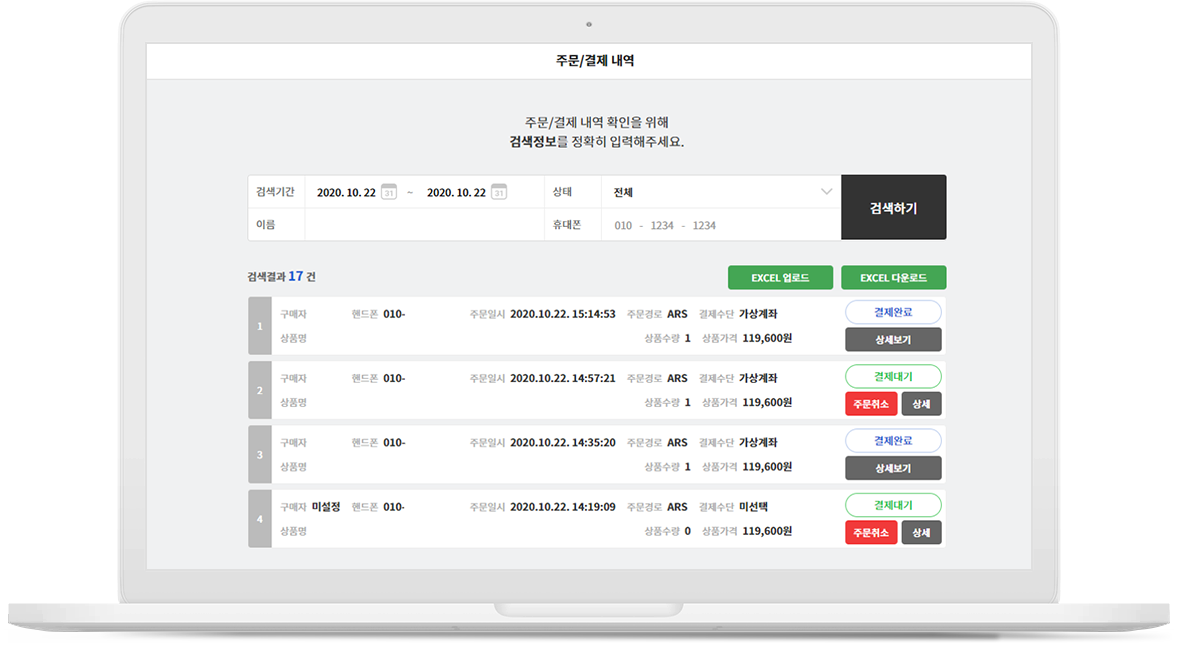Click 미선택 payment method in order 4
This screenshot has width=1180, height=650.
click(753, 507)
